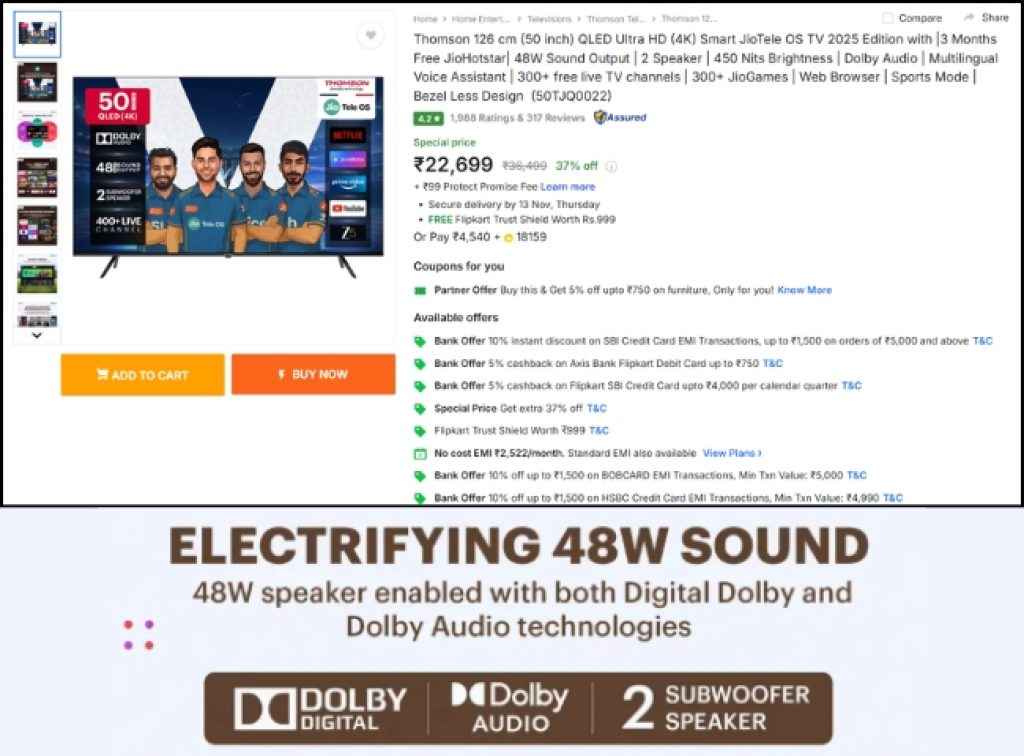The height and width of the screenshot is (756, 1024).
Task: Open the Televisions breadcrumb
Action: [549, 18]
